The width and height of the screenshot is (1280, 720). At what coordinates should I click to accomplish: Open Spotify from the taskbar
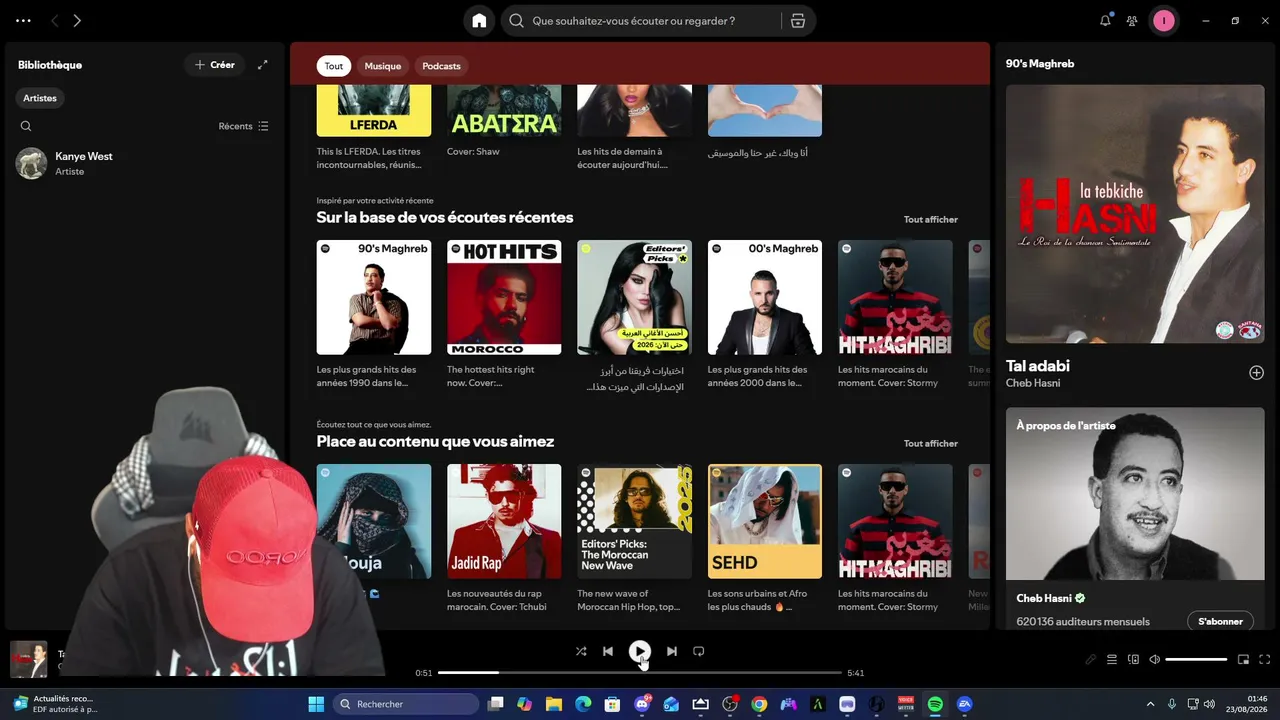point(935,704)
